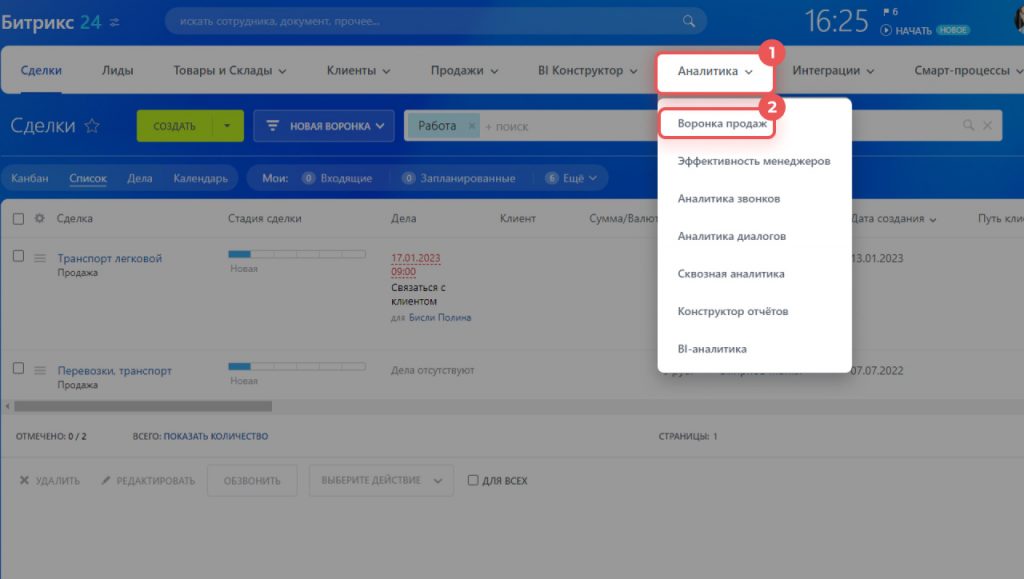The height and width of the screenshot is (579, 1024).
Task: Enable the ДЛЯ ВСЕХ checkbox
Action: (x=473, y=480)
